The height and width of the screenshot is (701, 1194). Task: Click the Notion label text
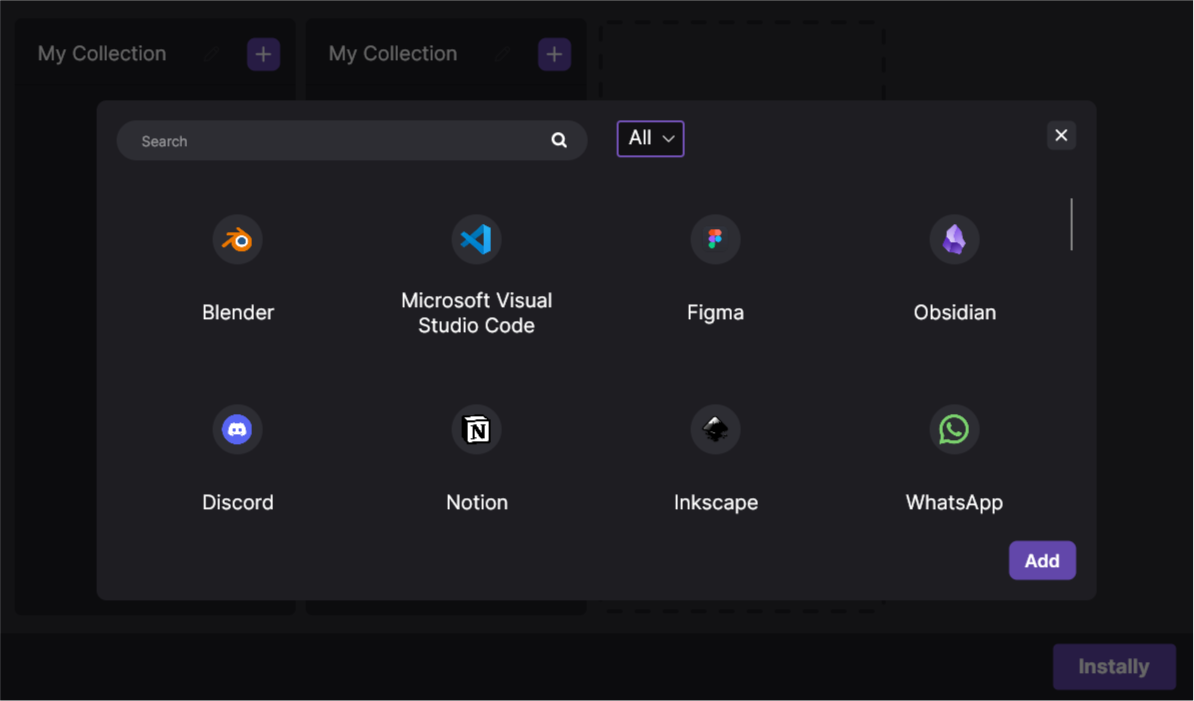477,502
